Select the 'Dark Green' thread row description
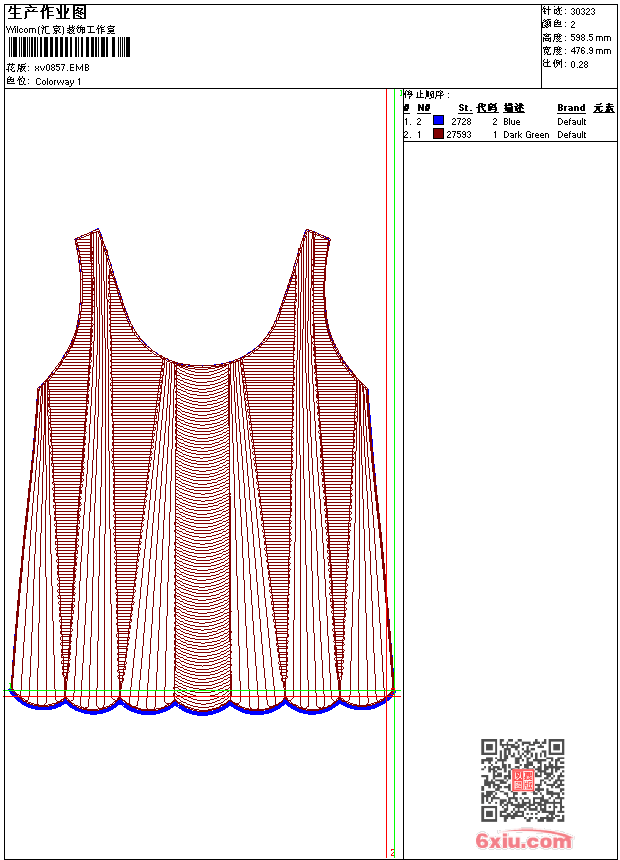620x860 pixels. (526, 135)
